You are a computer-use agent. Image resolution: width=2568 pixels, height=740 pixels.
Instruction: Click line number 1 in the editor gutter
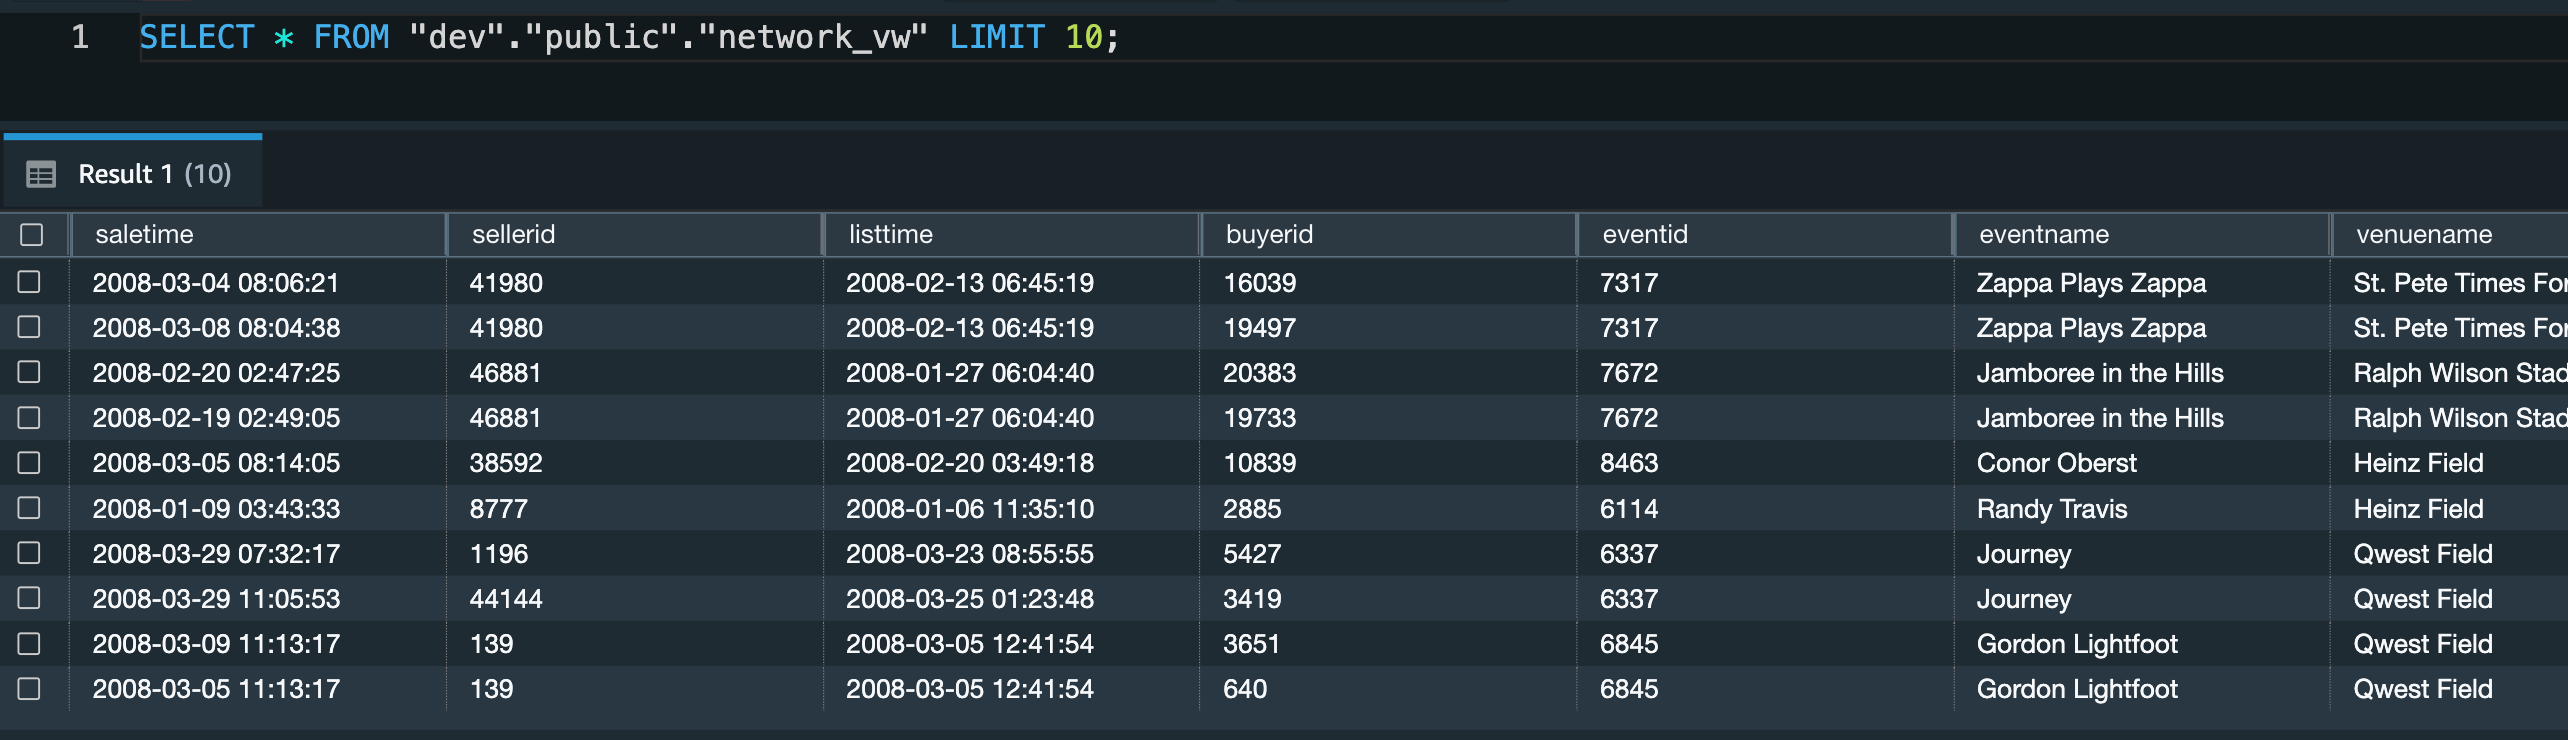[x=80, y=38]
